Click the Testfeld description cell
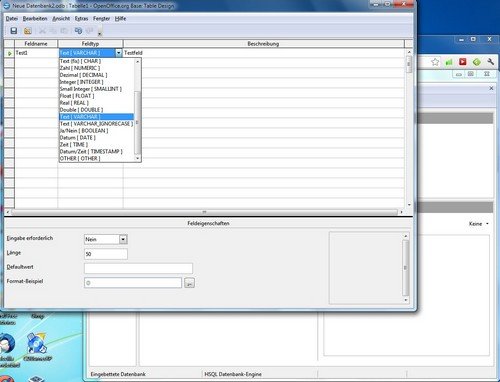500x382 pixels. [264, 53]
